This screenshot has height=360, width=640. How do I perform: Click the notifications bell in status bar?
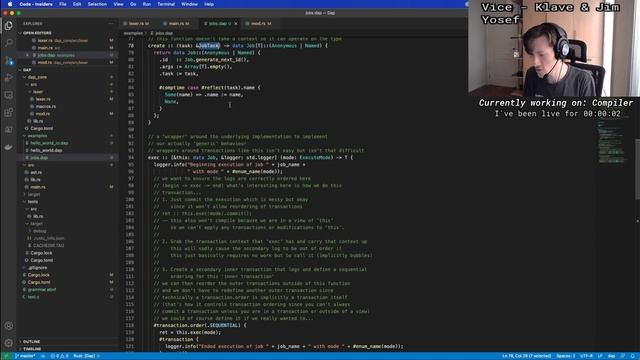633,356
